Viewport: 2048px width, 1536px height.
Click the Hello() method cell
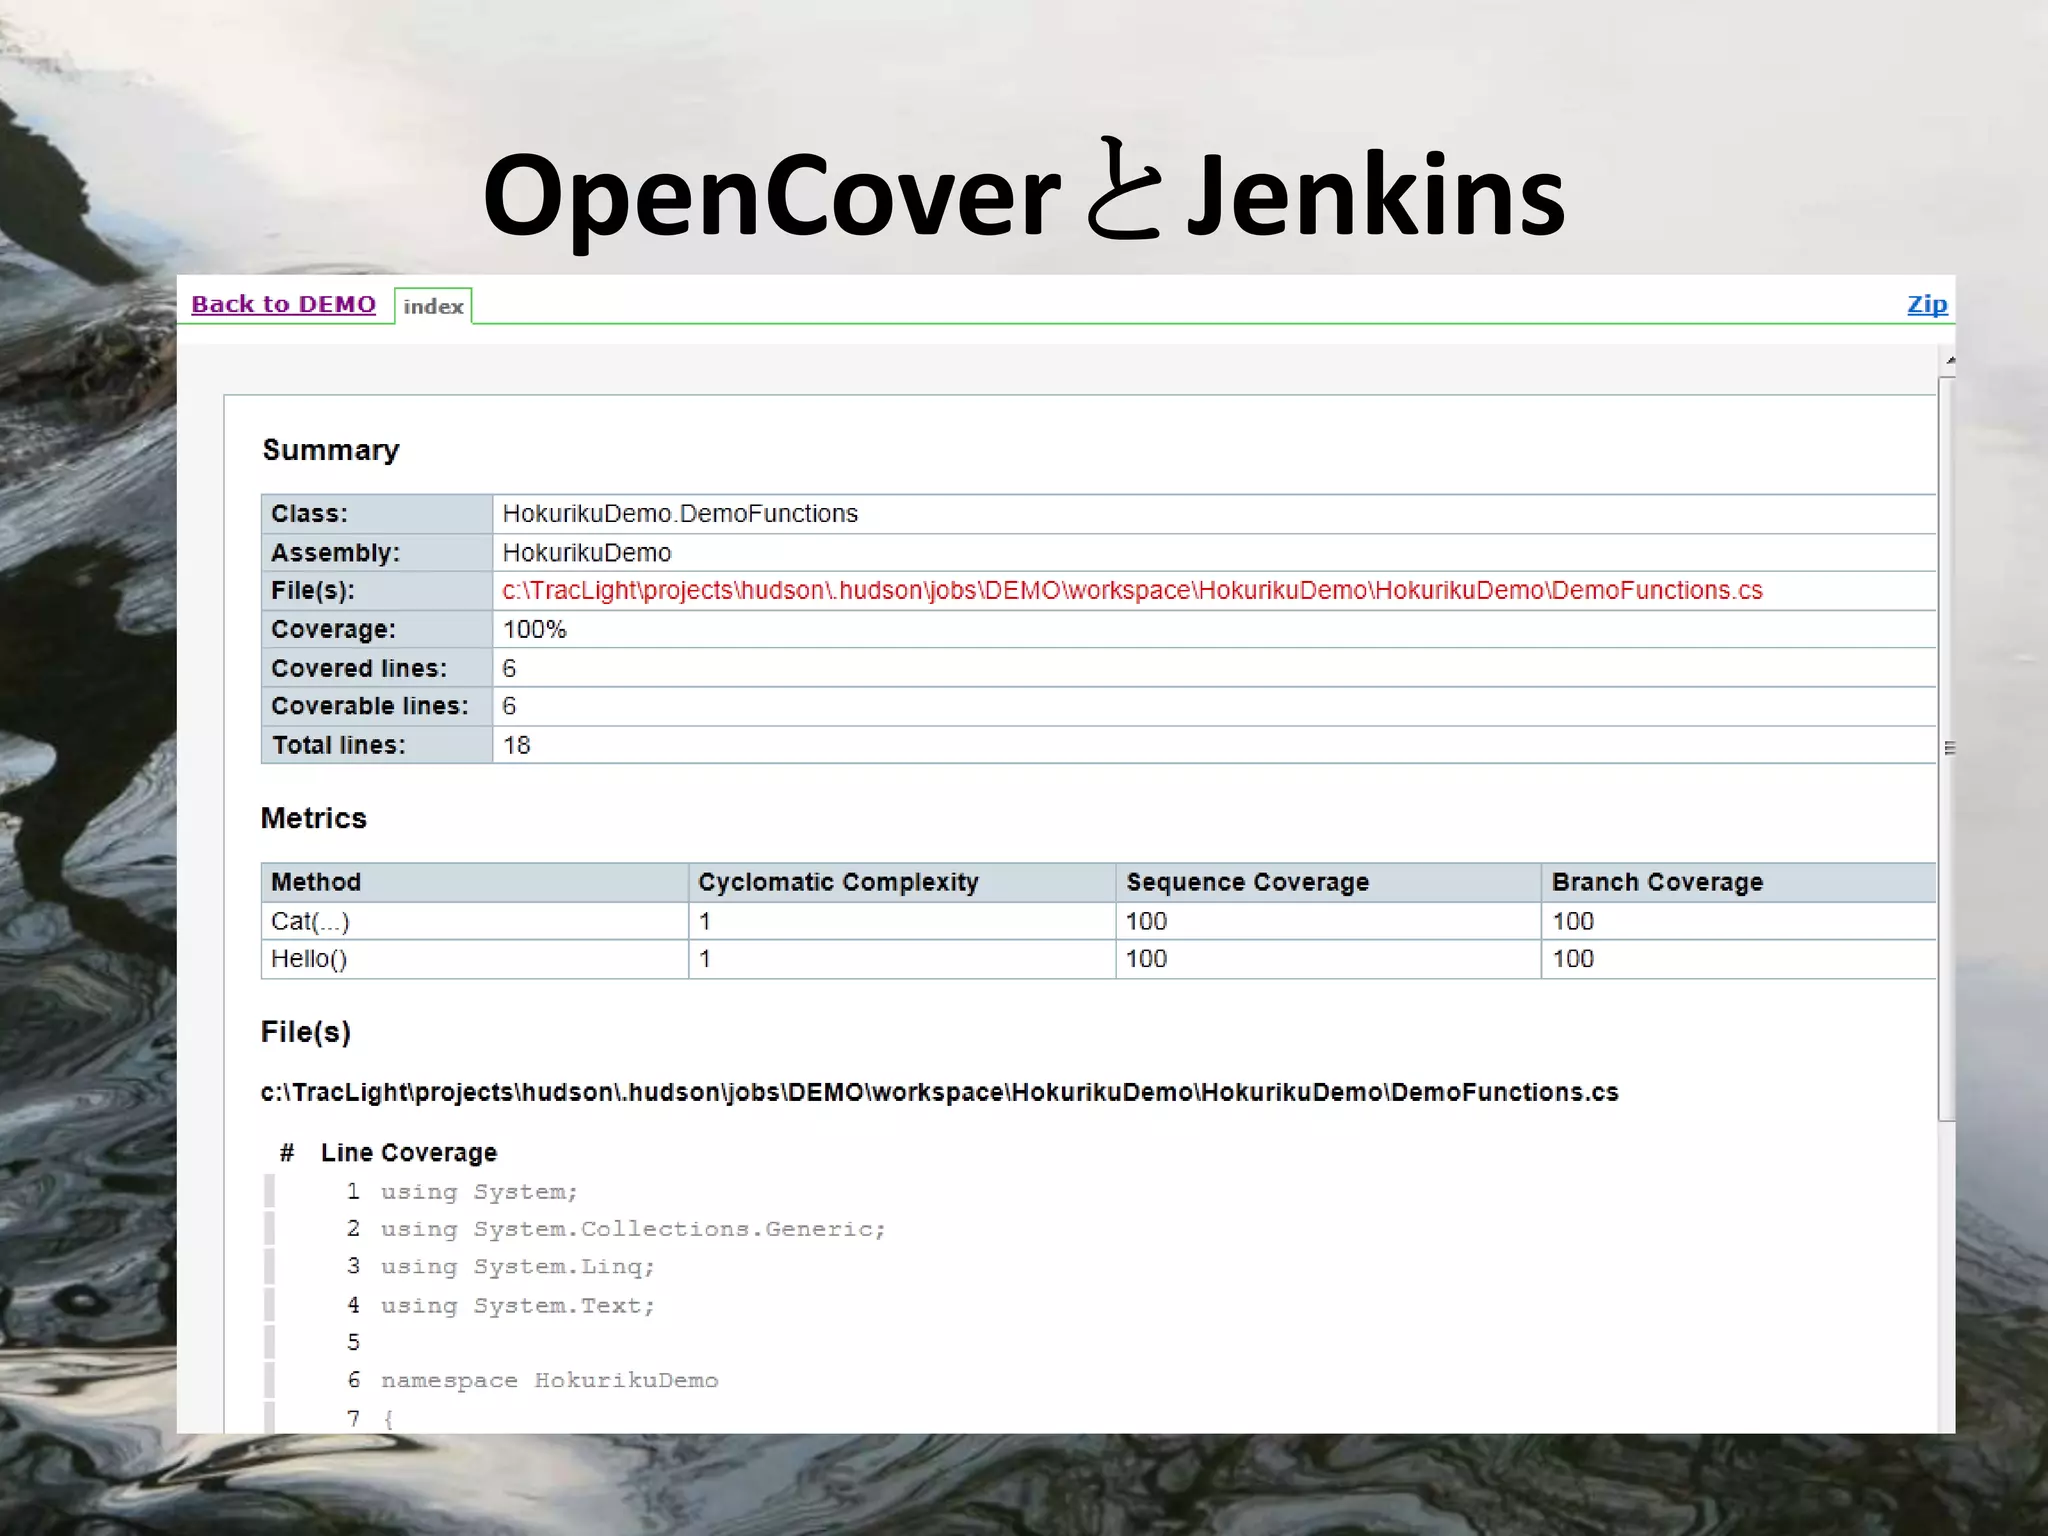pyautogui.click(x=475, y=959)
